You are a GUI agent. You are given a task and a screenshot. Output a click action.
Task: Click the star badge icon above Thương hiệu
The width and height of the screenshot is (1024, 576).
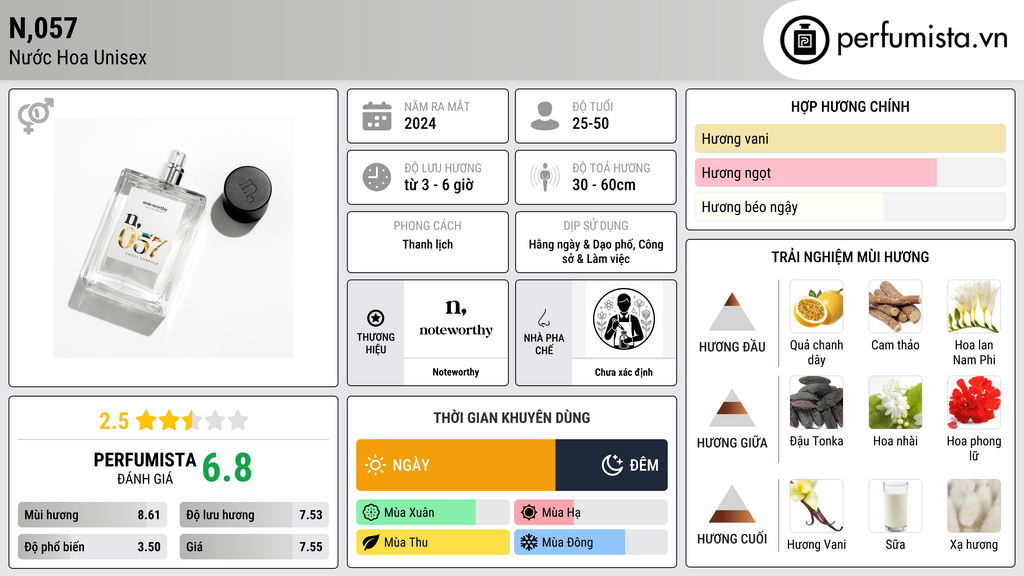(x=376, y=318)
